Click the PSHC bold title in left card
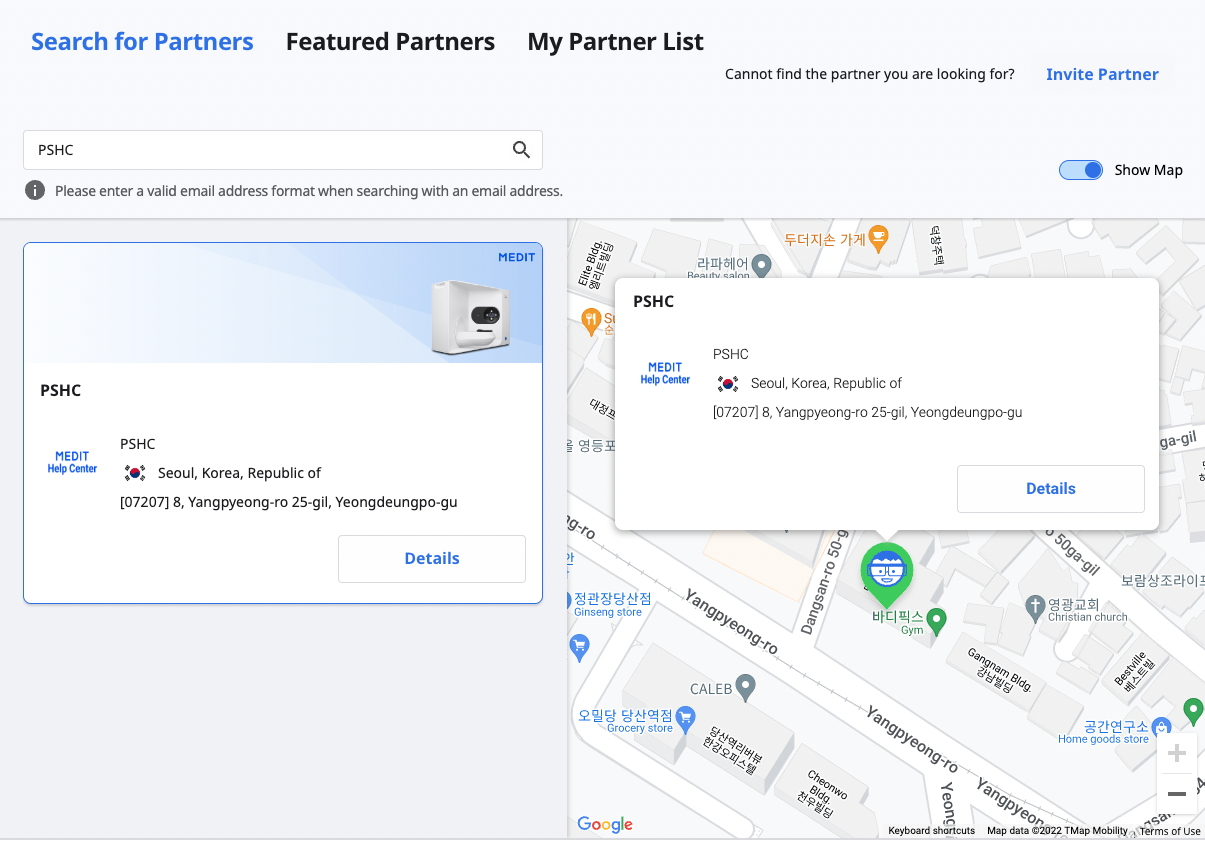The height and width of the screenshot is (841, 1205). (x=61, y=391)
